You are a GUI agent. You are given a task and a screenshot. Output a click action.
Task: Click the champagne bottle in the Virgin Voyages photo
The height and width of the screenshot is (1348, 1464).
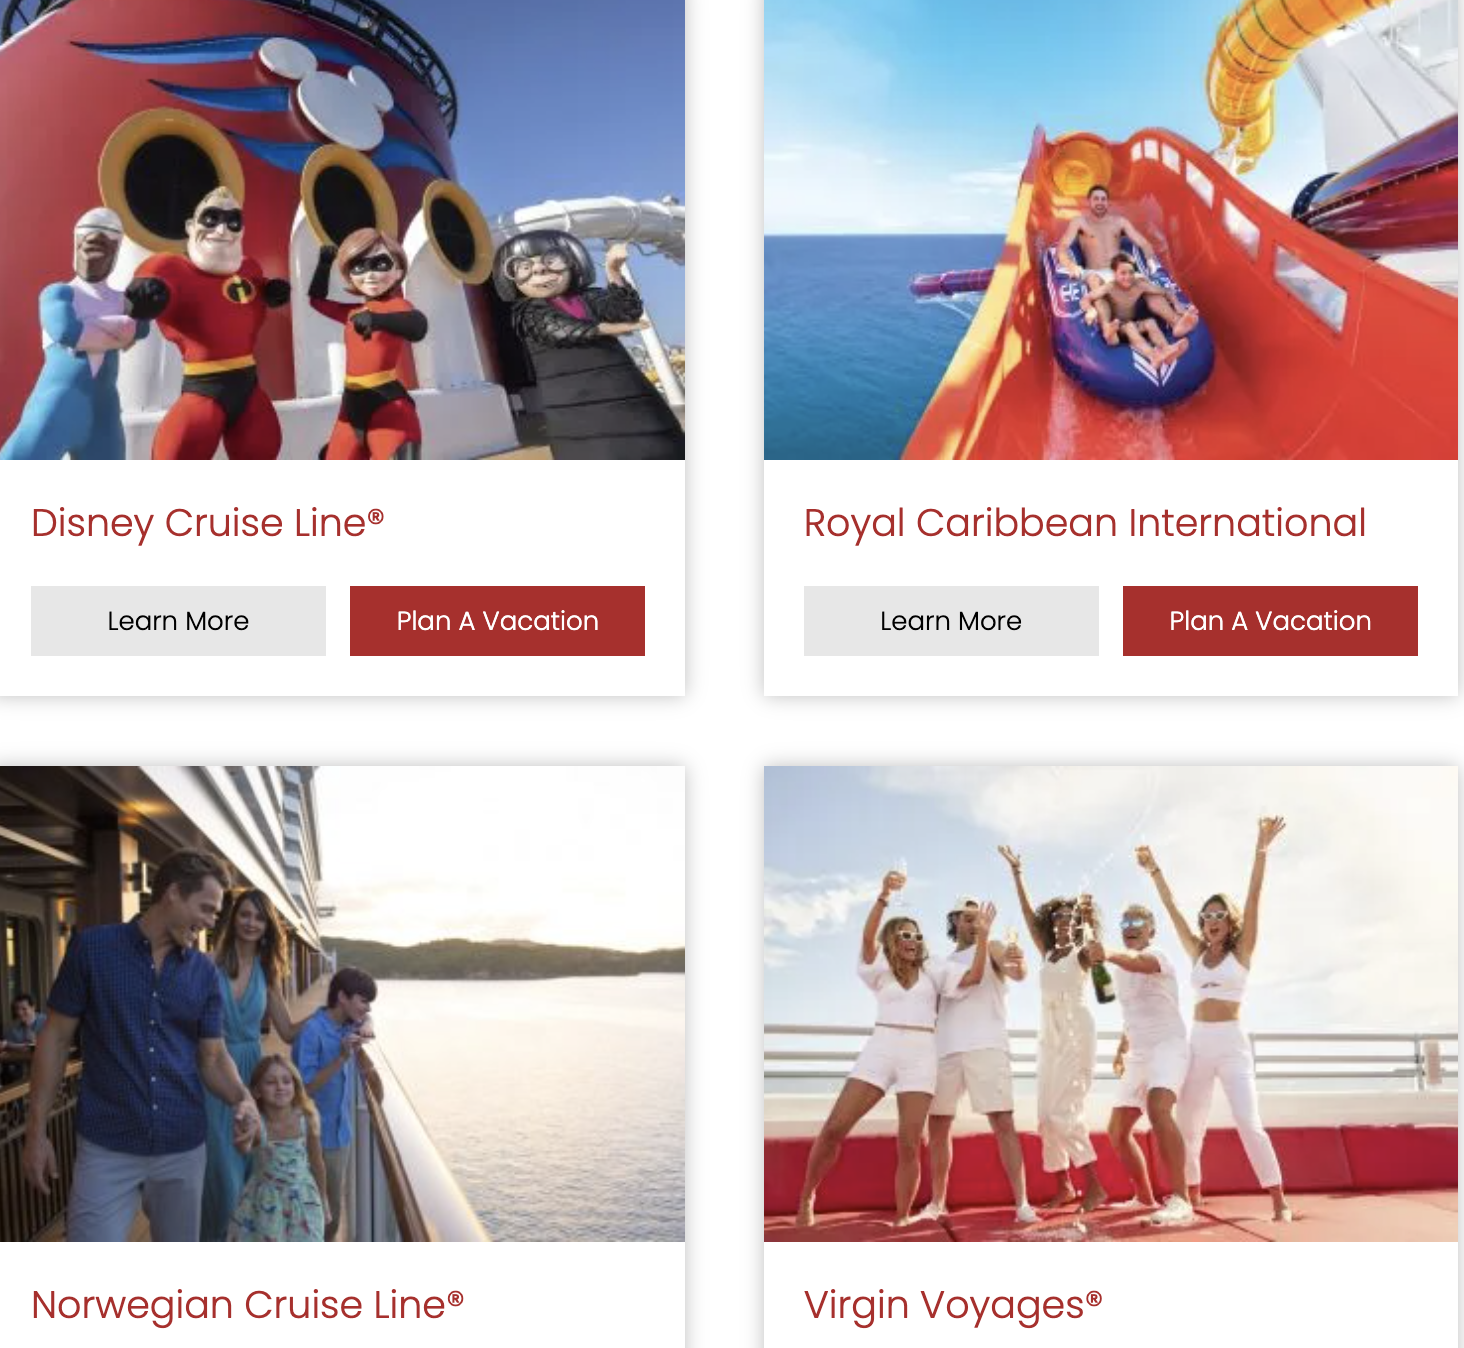point(1103,979)
